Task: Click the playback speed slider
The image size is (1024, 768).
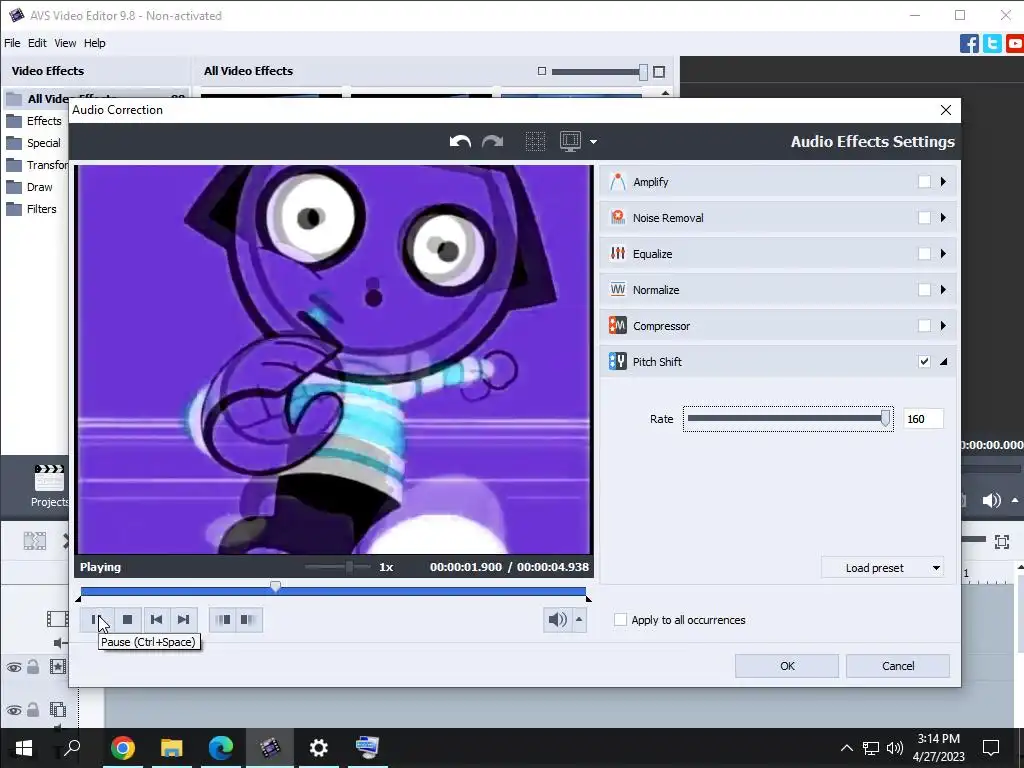Action: click(338, 567)
